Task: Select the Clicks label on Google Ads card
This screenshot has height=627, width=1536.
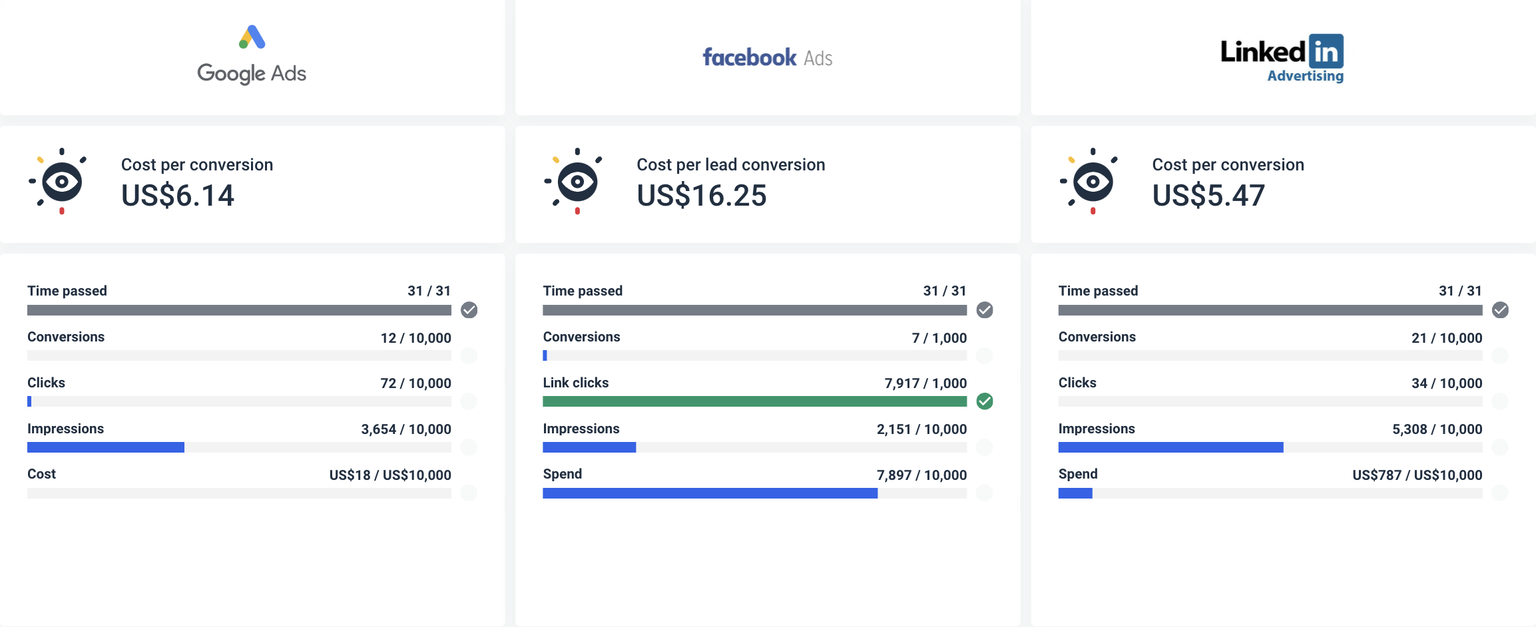Action: [45, 382]
